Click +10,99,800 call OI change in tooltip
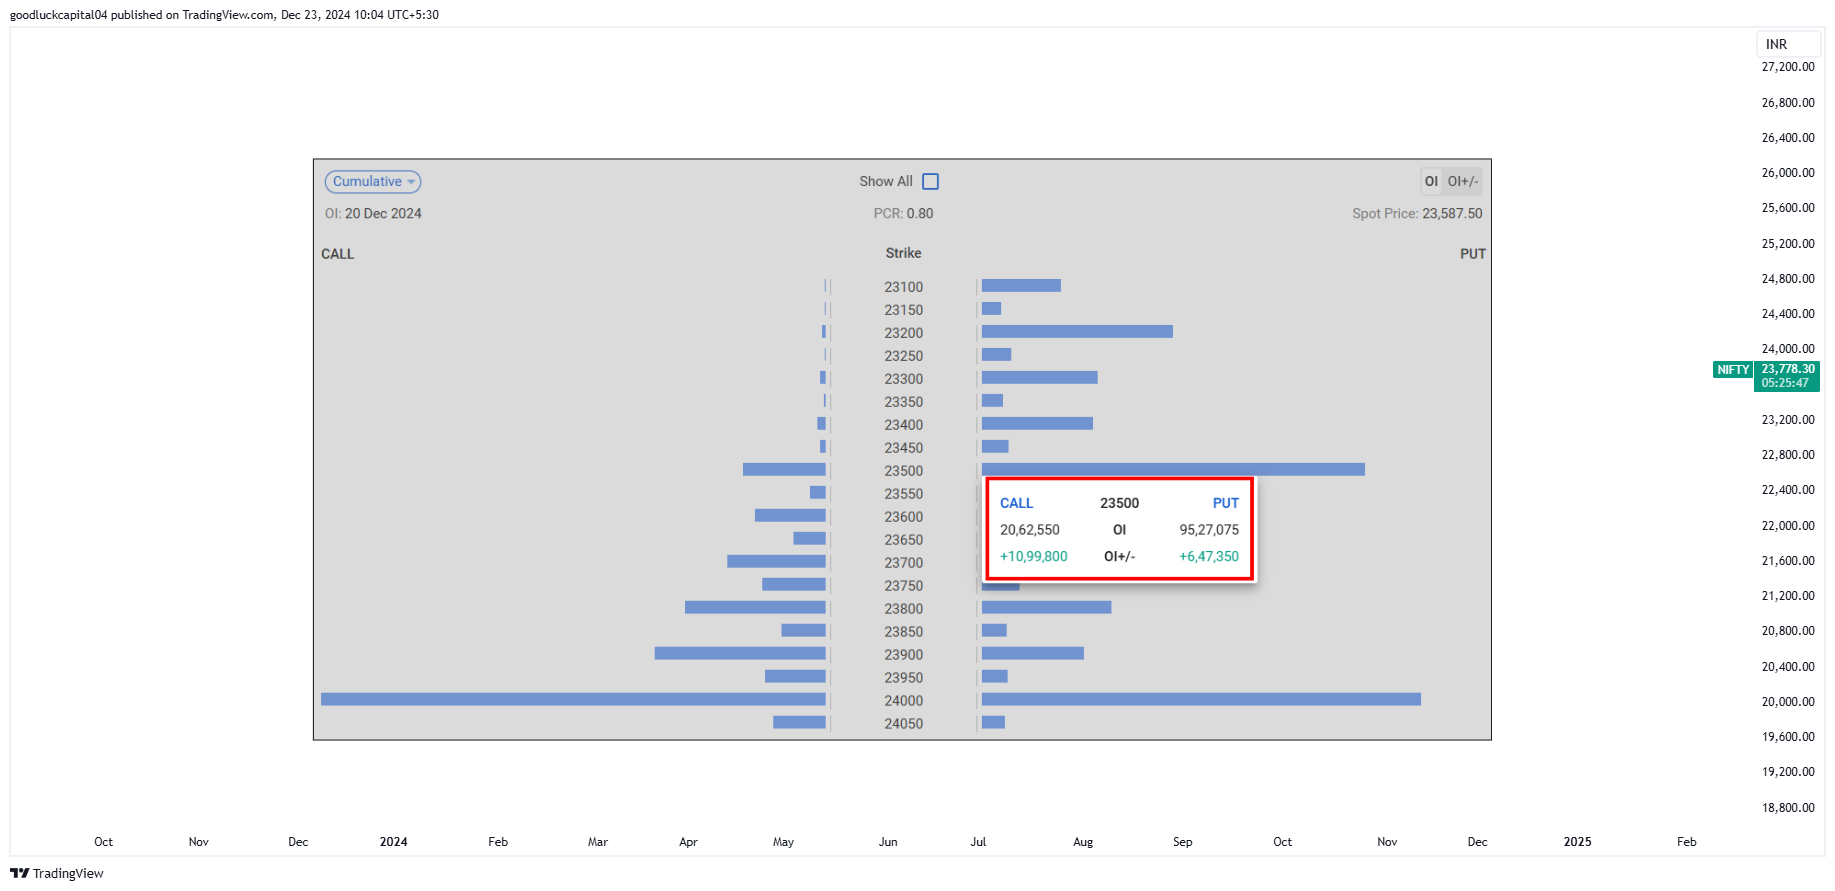Screen dimensions: 1835x891 (x=1034, y=557)
